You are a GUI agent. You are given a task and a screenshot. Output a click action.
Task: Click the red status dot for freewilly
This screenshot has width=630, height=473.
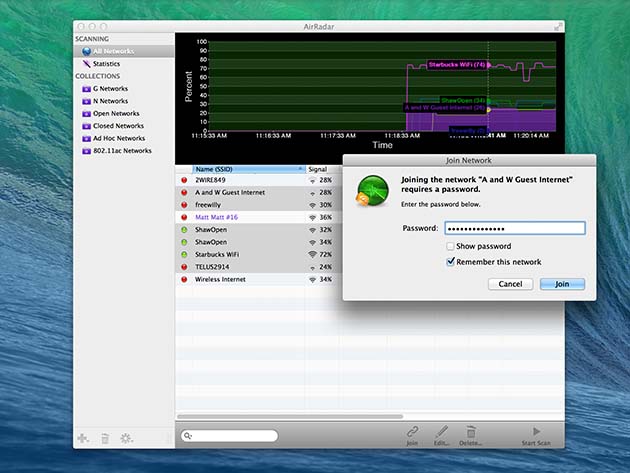tap(184, 205)
